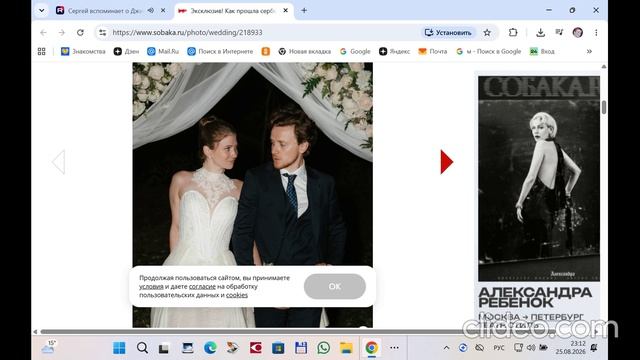Open Microsoft Store from taskbar
This screenshot has height=360, width=640.
(278, 348)
